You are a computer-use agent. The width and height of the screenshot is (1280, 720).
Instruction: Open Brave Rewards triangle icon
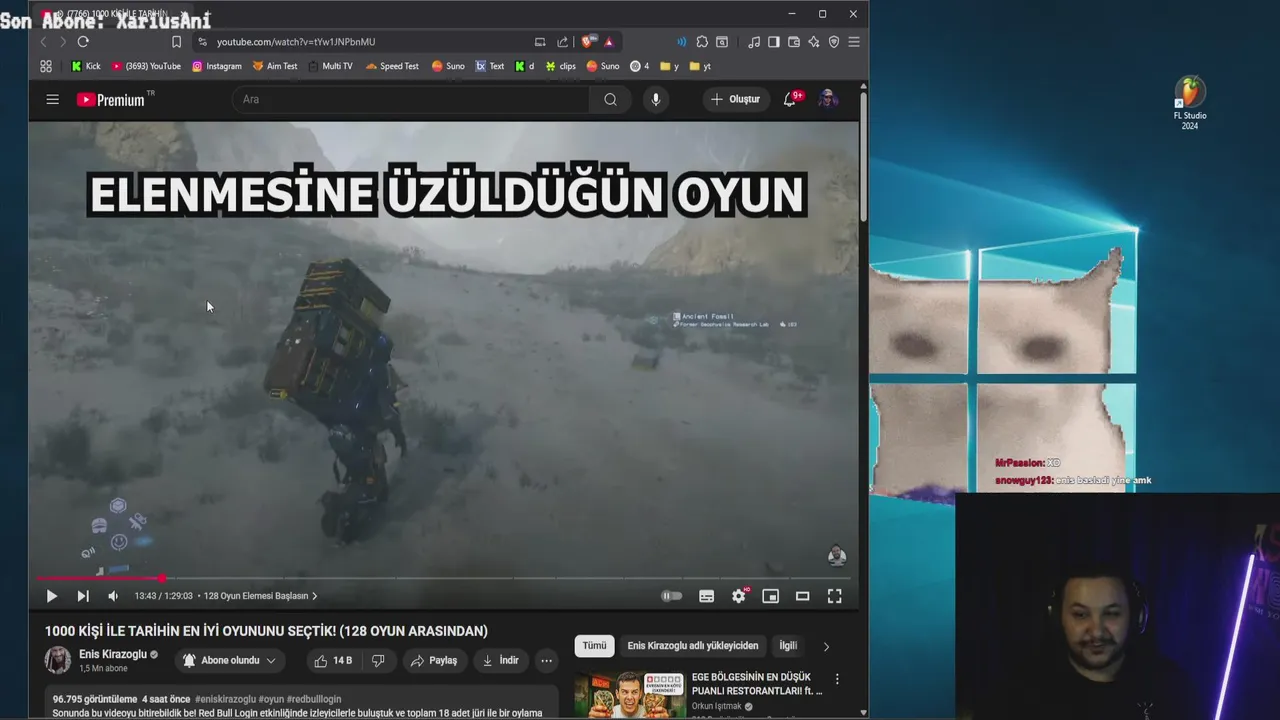[x=608, y=42]
